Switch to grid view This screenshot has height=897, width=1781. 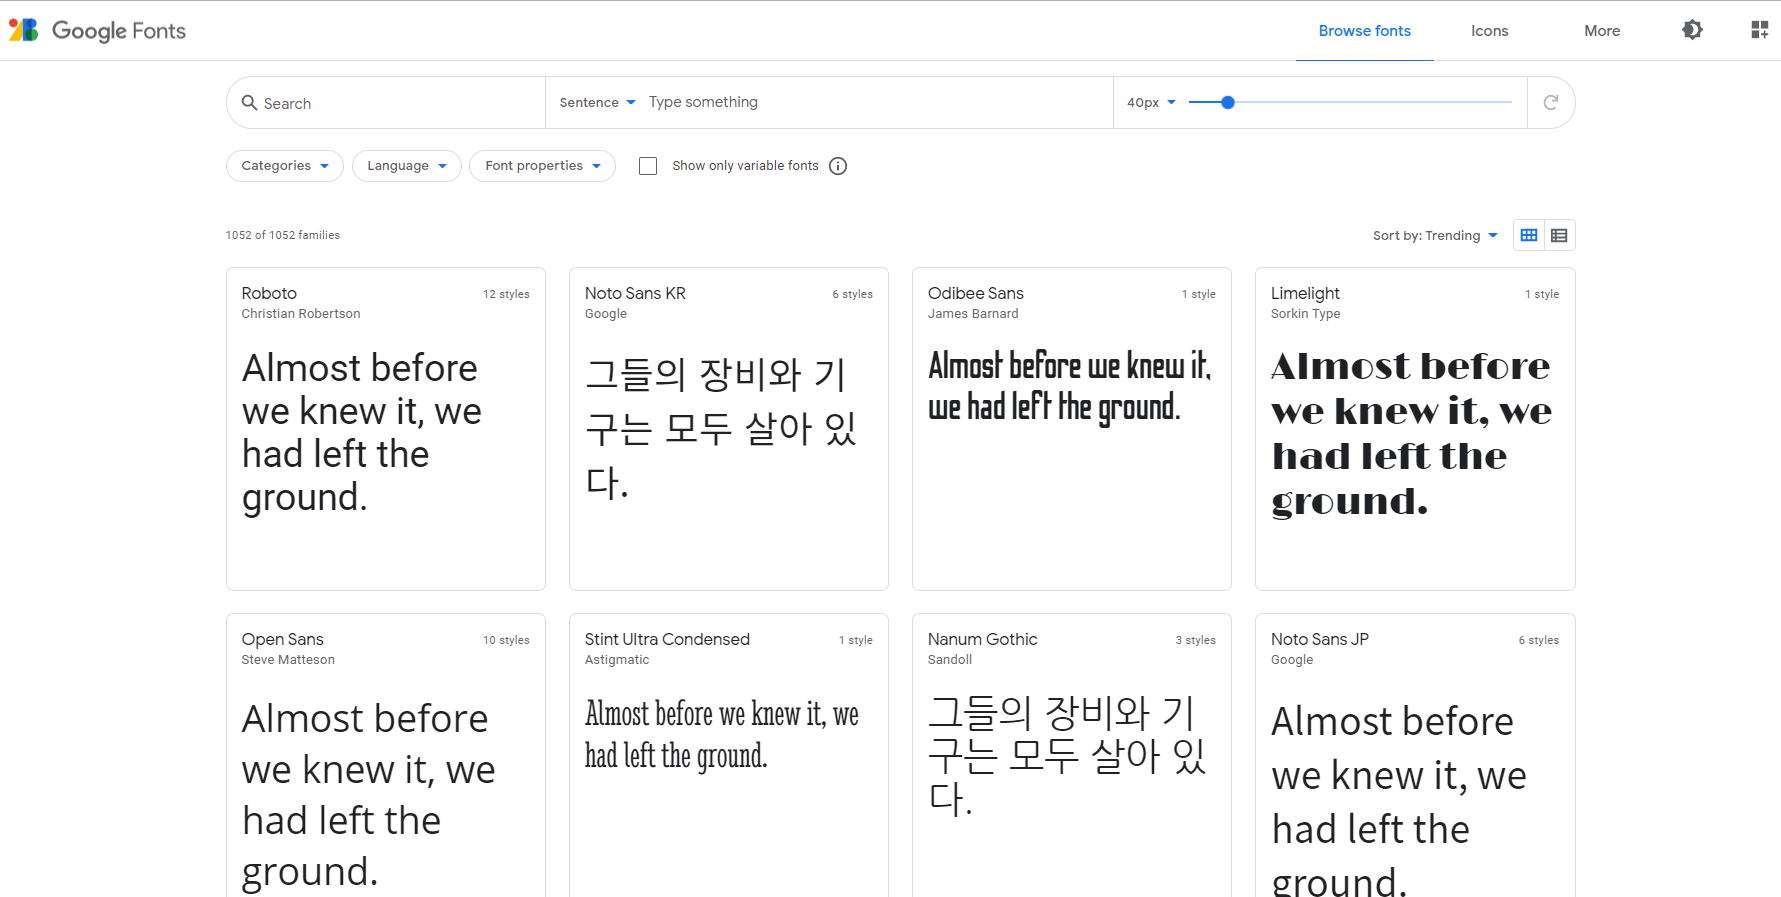pos(1529,235)
